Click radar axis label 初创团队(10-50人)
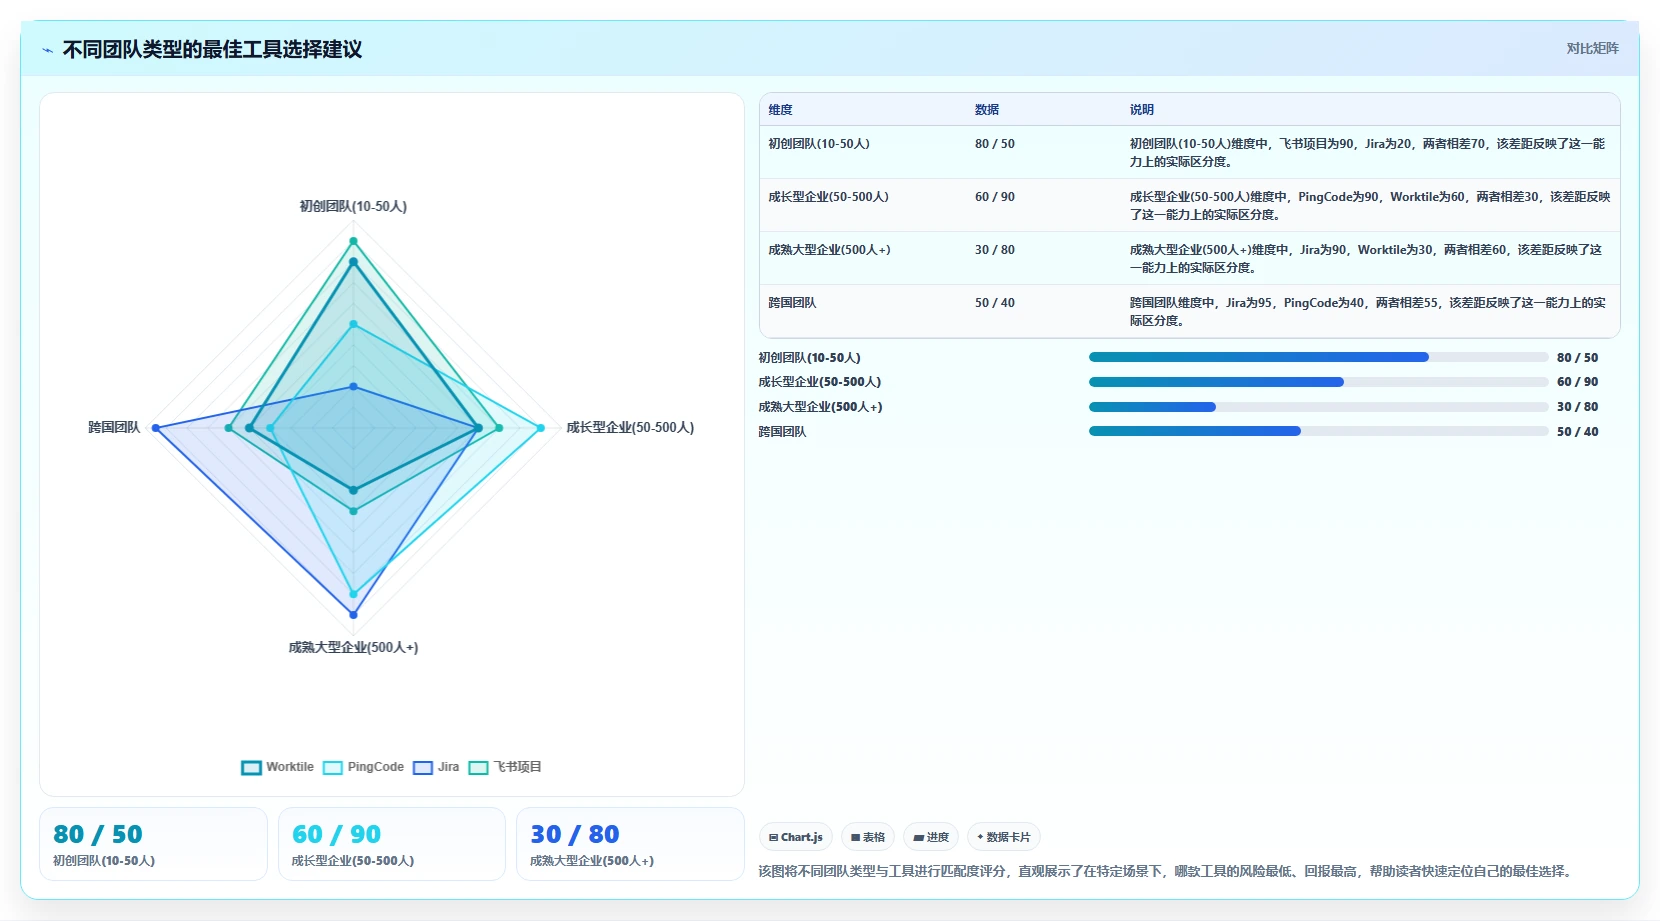 click(x=353, y=207)
